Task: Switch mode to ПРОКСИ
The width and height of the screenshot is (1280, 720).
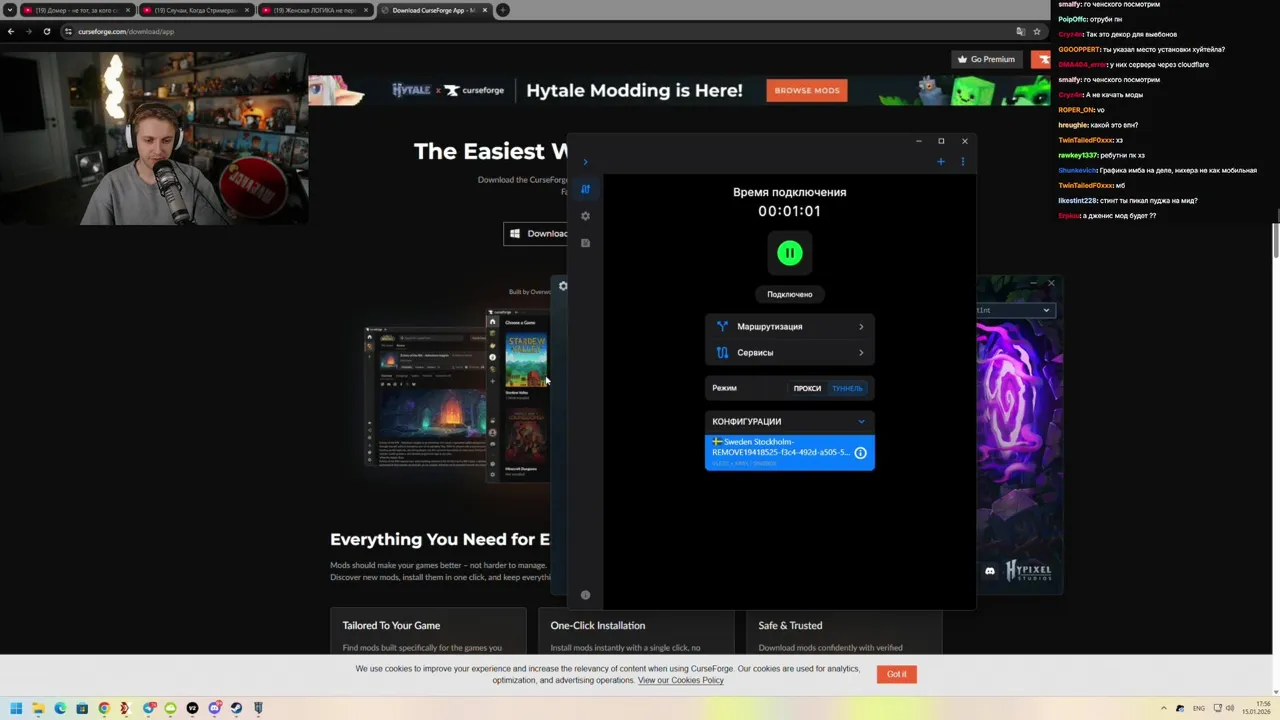Action: [807, 389]
